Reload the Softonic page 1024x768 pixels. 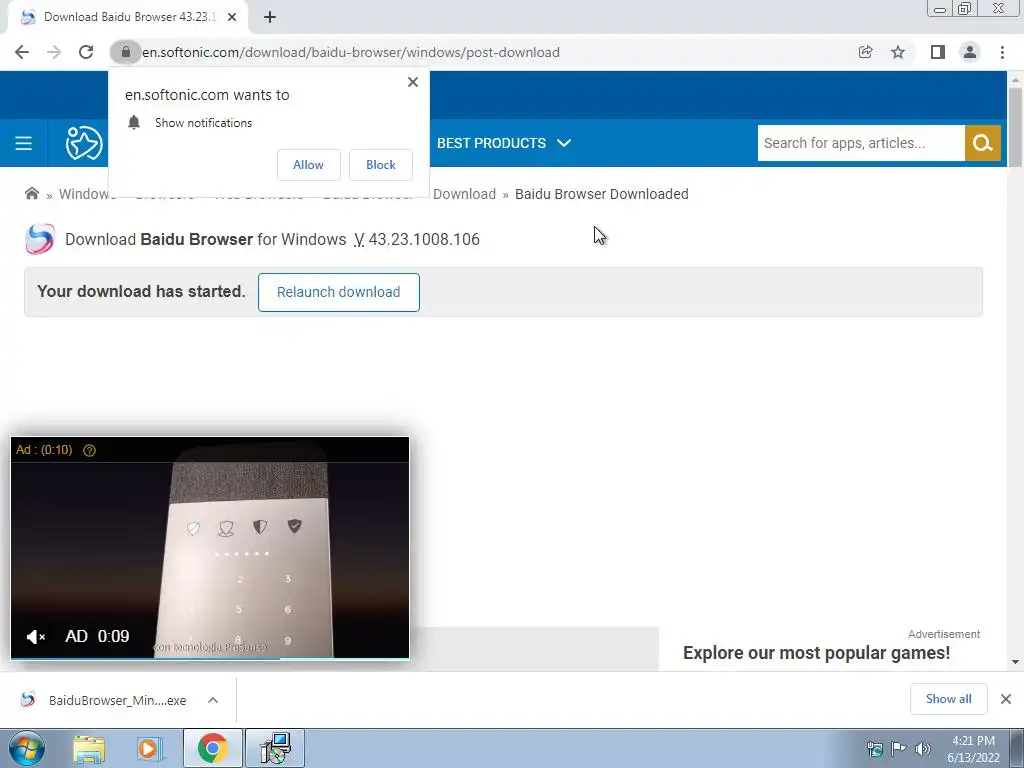(x=86, y=52)
